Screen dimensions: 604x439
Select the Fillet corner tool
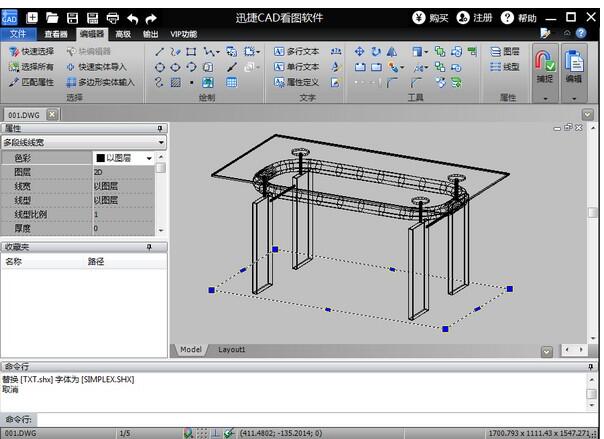point(392,82)
